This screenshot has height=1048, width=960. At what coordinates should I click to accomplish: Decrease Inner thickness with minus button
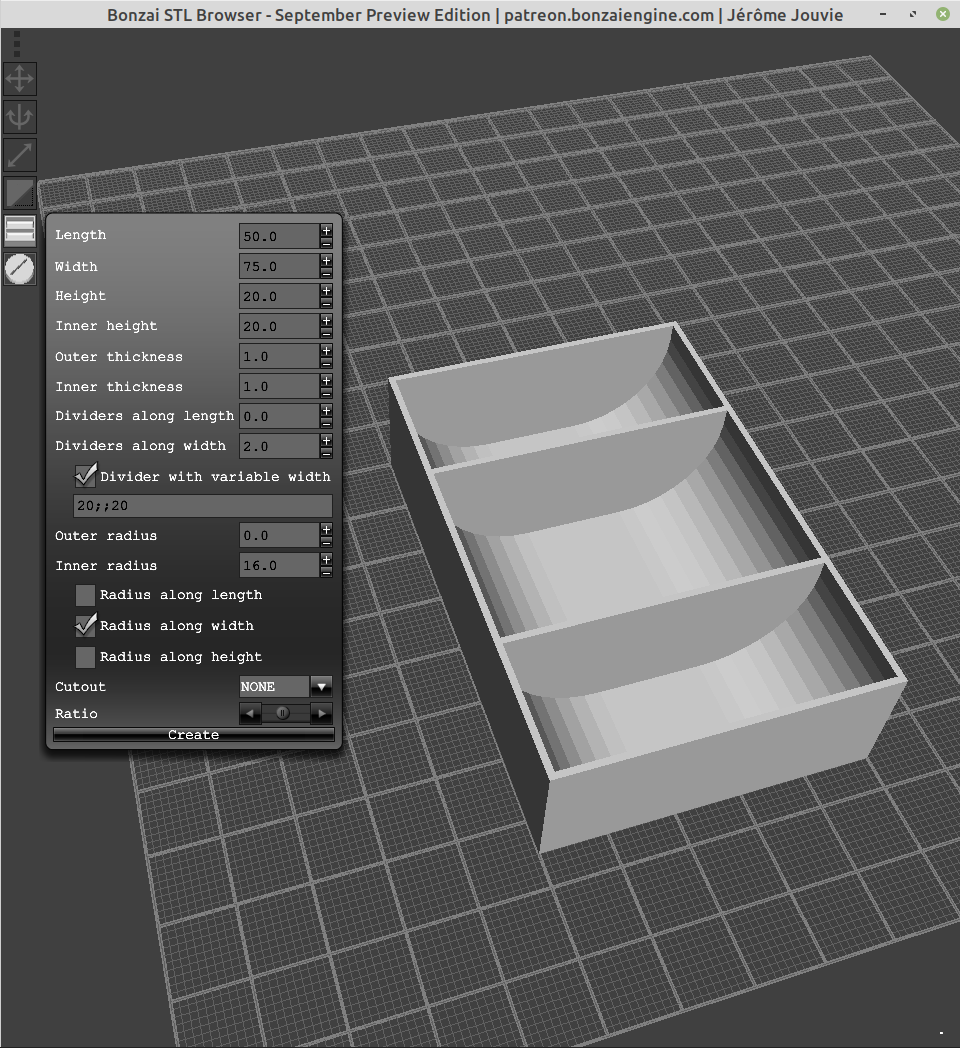click(x=326, y=393)
